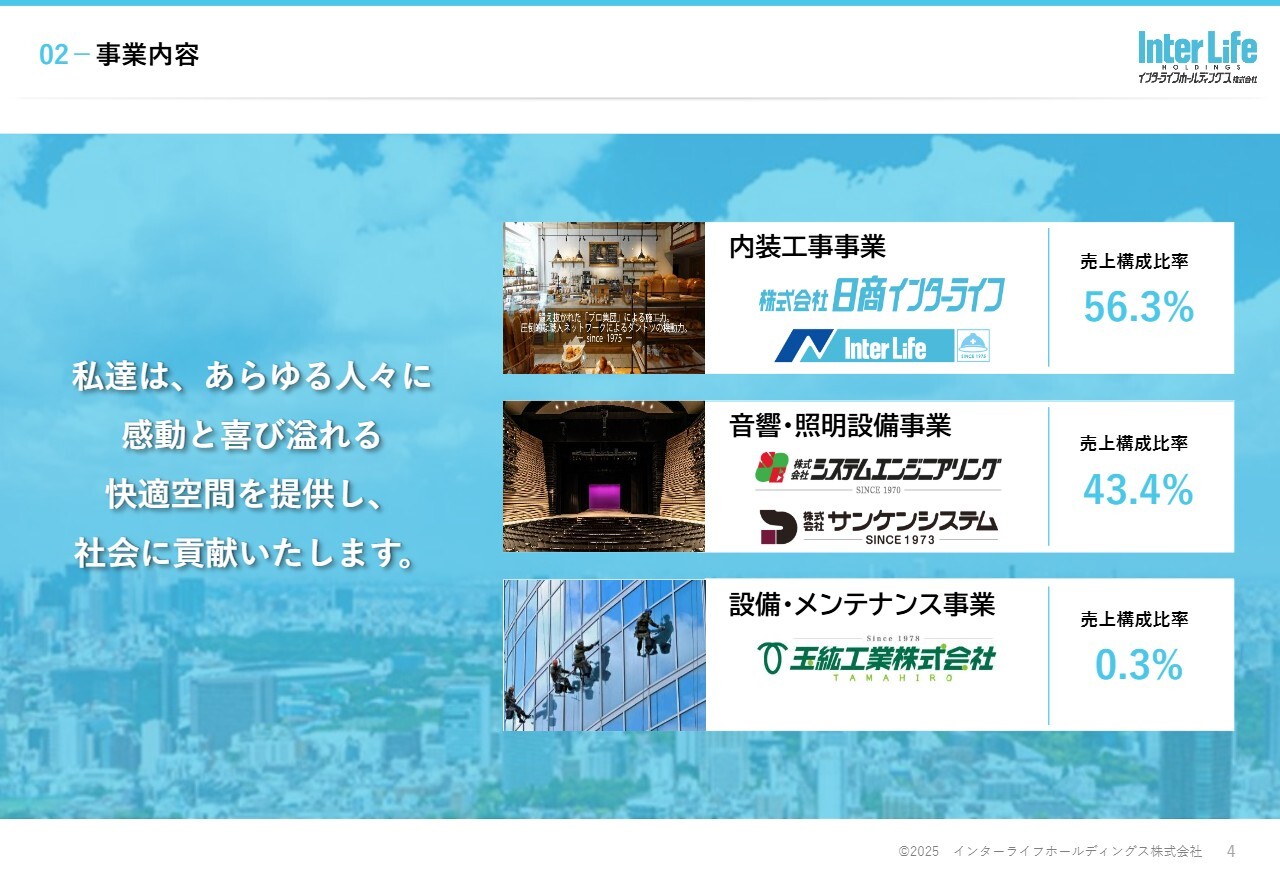Click the Inter Life Holdings logo

1196,57
